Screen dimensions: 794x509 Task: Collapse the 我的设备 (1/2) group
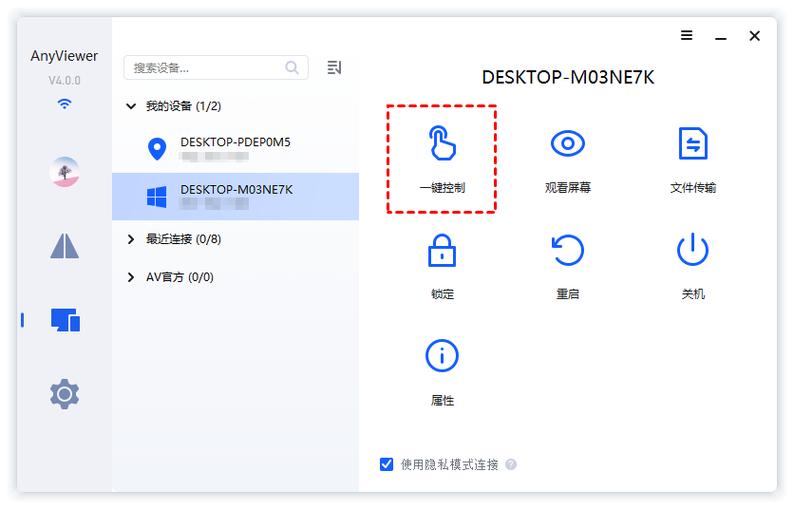131,106
